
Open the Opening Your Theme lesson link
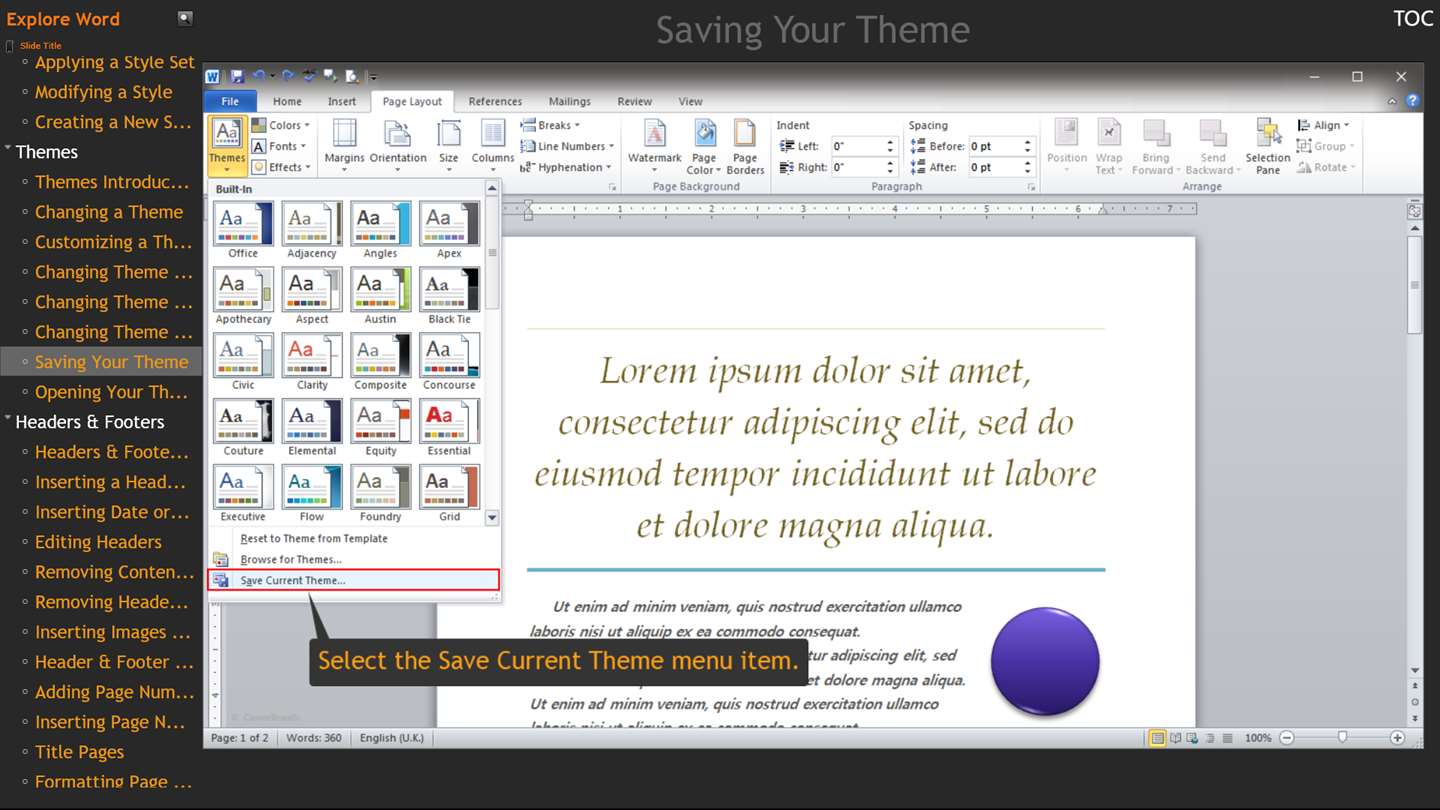click(111, 392)
